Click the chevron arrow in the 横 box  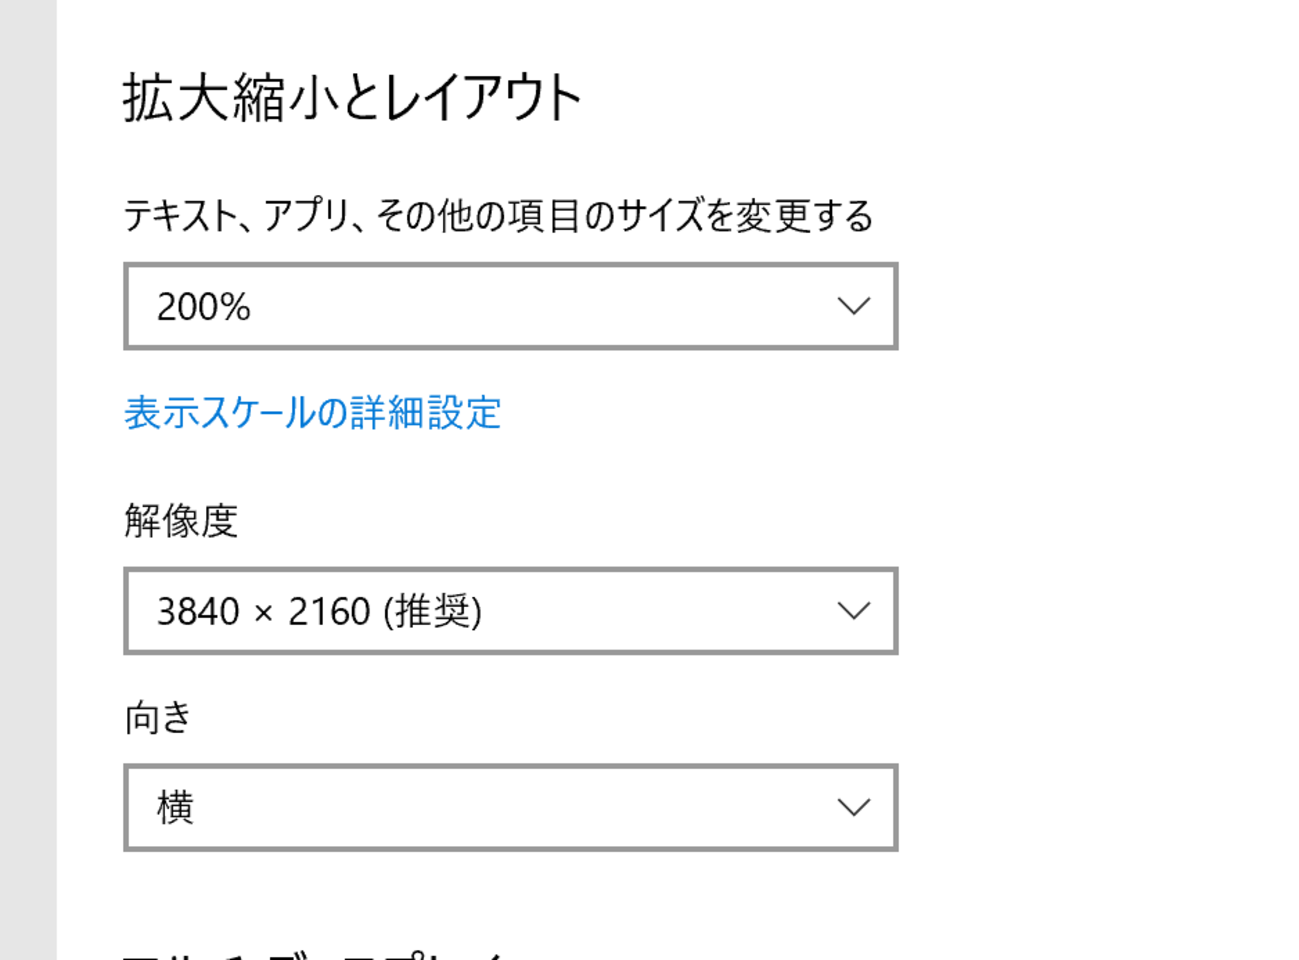(x=853, y=808)
